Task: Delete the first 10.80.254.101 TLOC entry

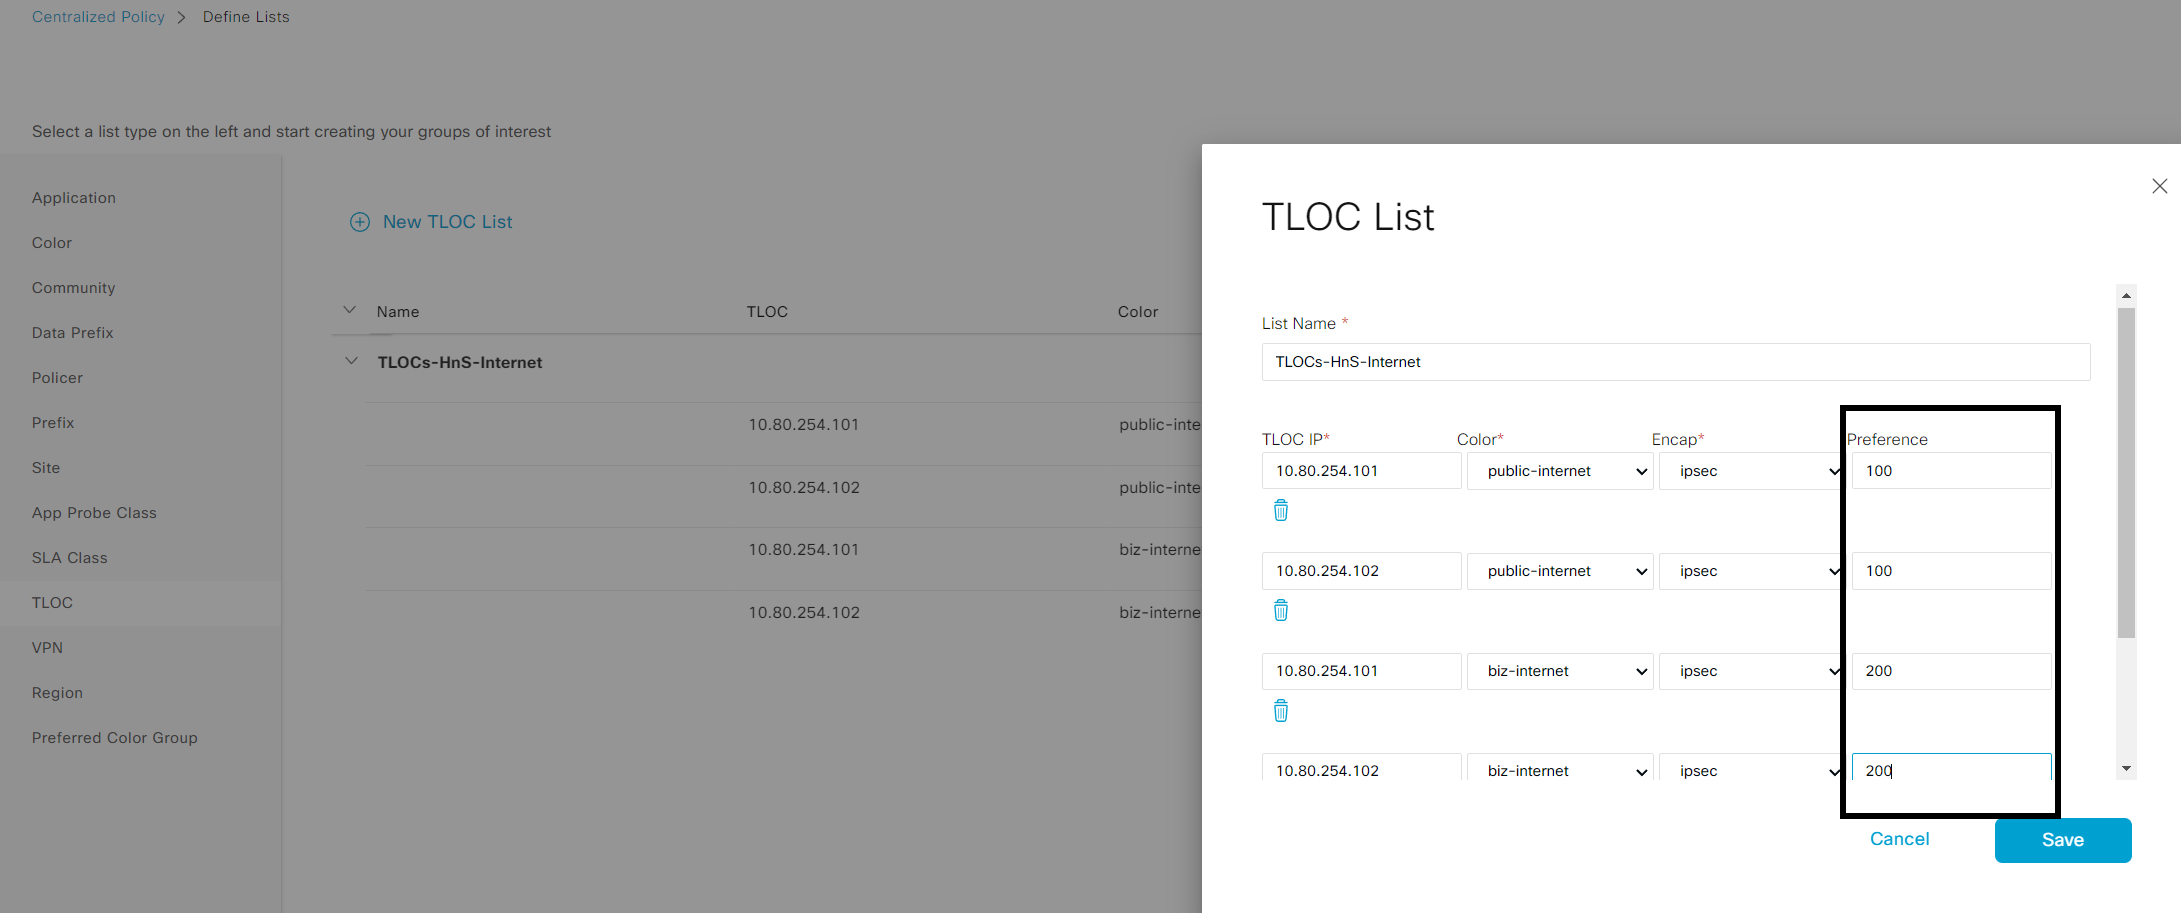Action: [x=1281, y=510]
